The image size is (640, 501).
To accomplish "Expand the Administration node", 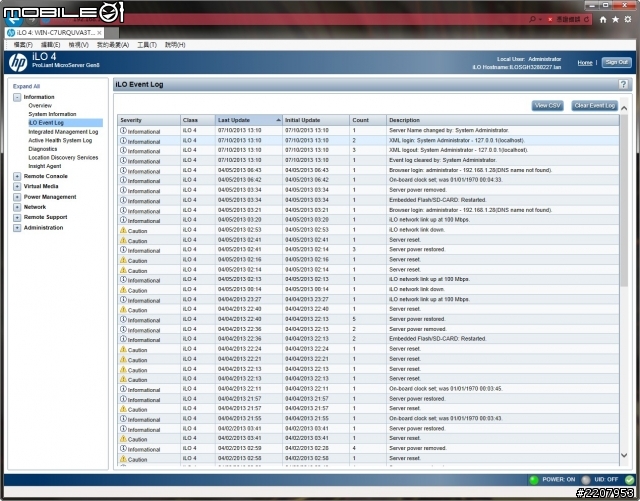I will point(17,228).
